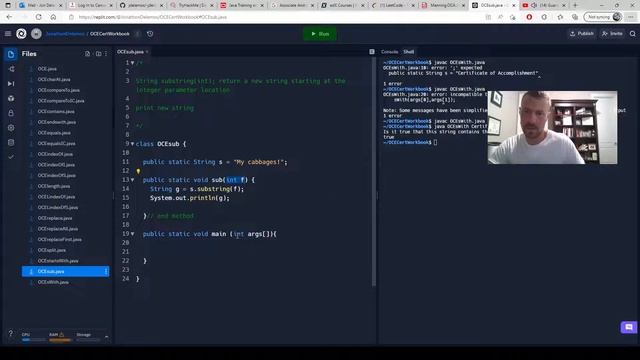This screenshot has width=640, height=360.
Task: Open search magnifier icon in header
Action: (633, 34)
